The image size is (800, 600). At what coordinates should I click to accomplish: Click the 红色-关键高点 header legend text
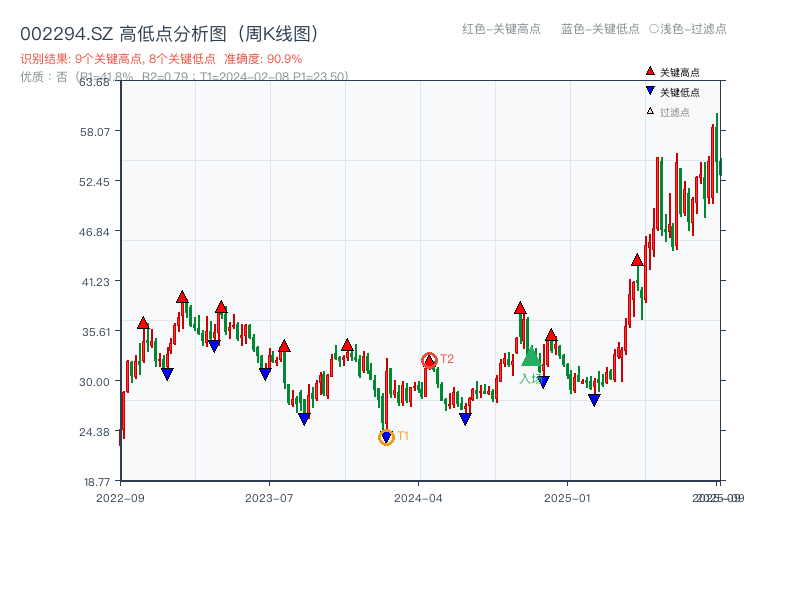(x=501, y=29)
